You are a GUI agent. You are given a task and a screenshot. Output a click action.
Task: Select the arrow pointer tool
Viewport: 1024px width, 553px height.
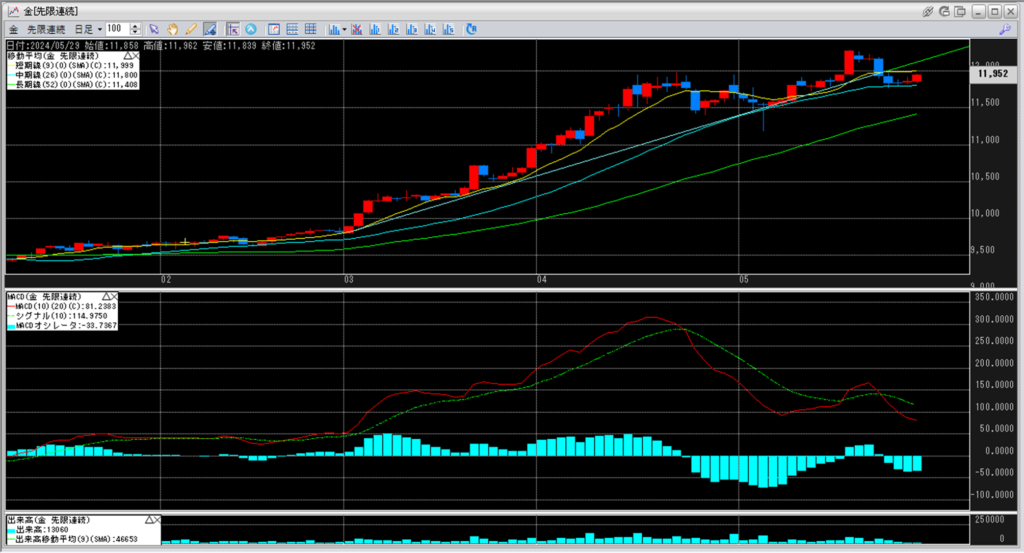pyautogui.click(x=153, y=29)
